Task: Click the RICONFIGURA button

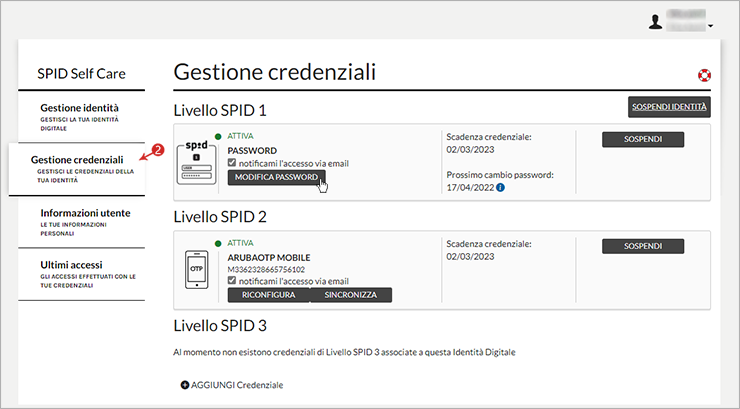Action: 269,295
